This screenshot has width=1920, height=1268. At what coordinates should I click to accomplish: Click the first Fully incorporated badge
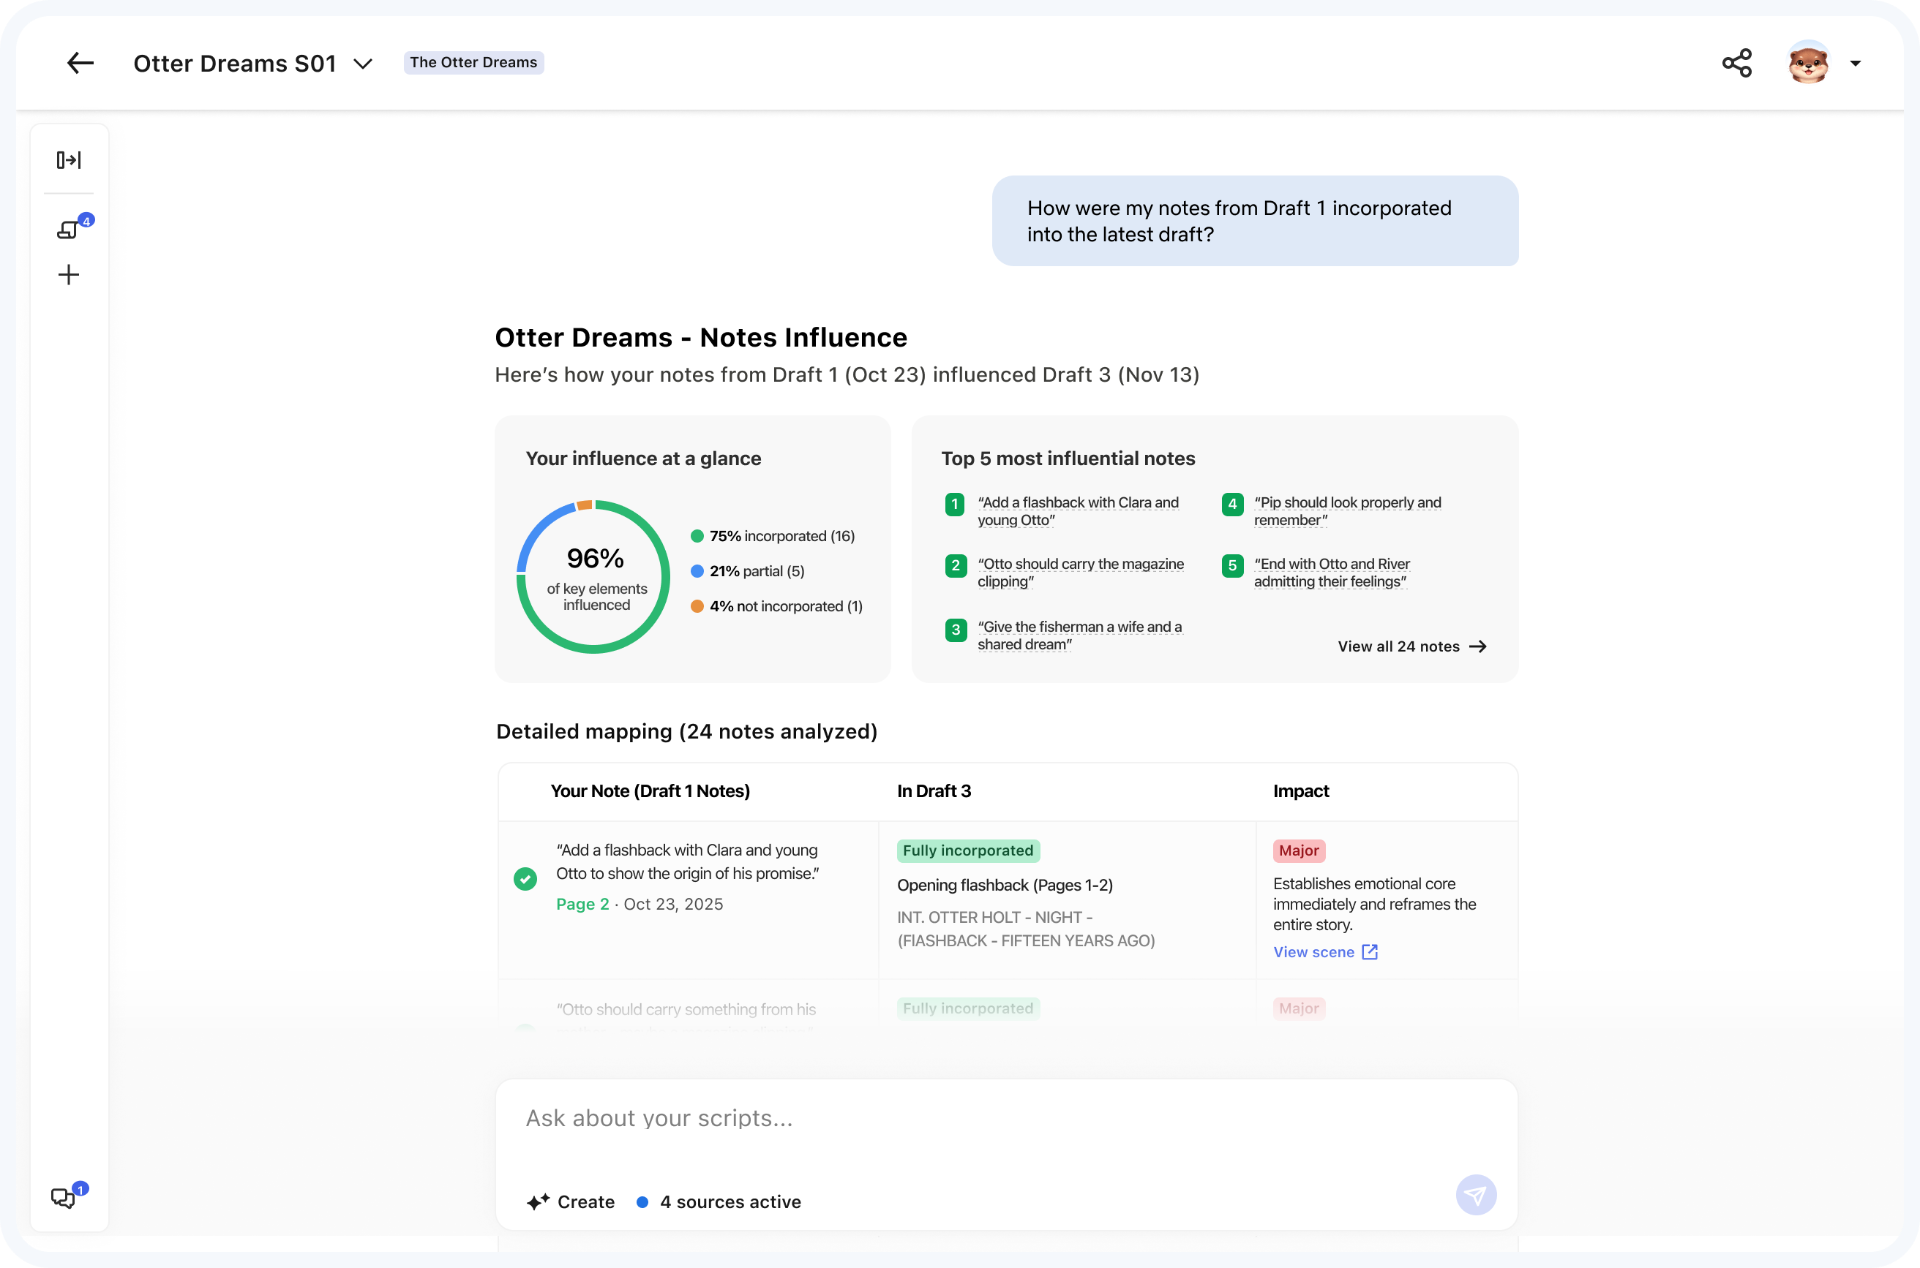968,851
